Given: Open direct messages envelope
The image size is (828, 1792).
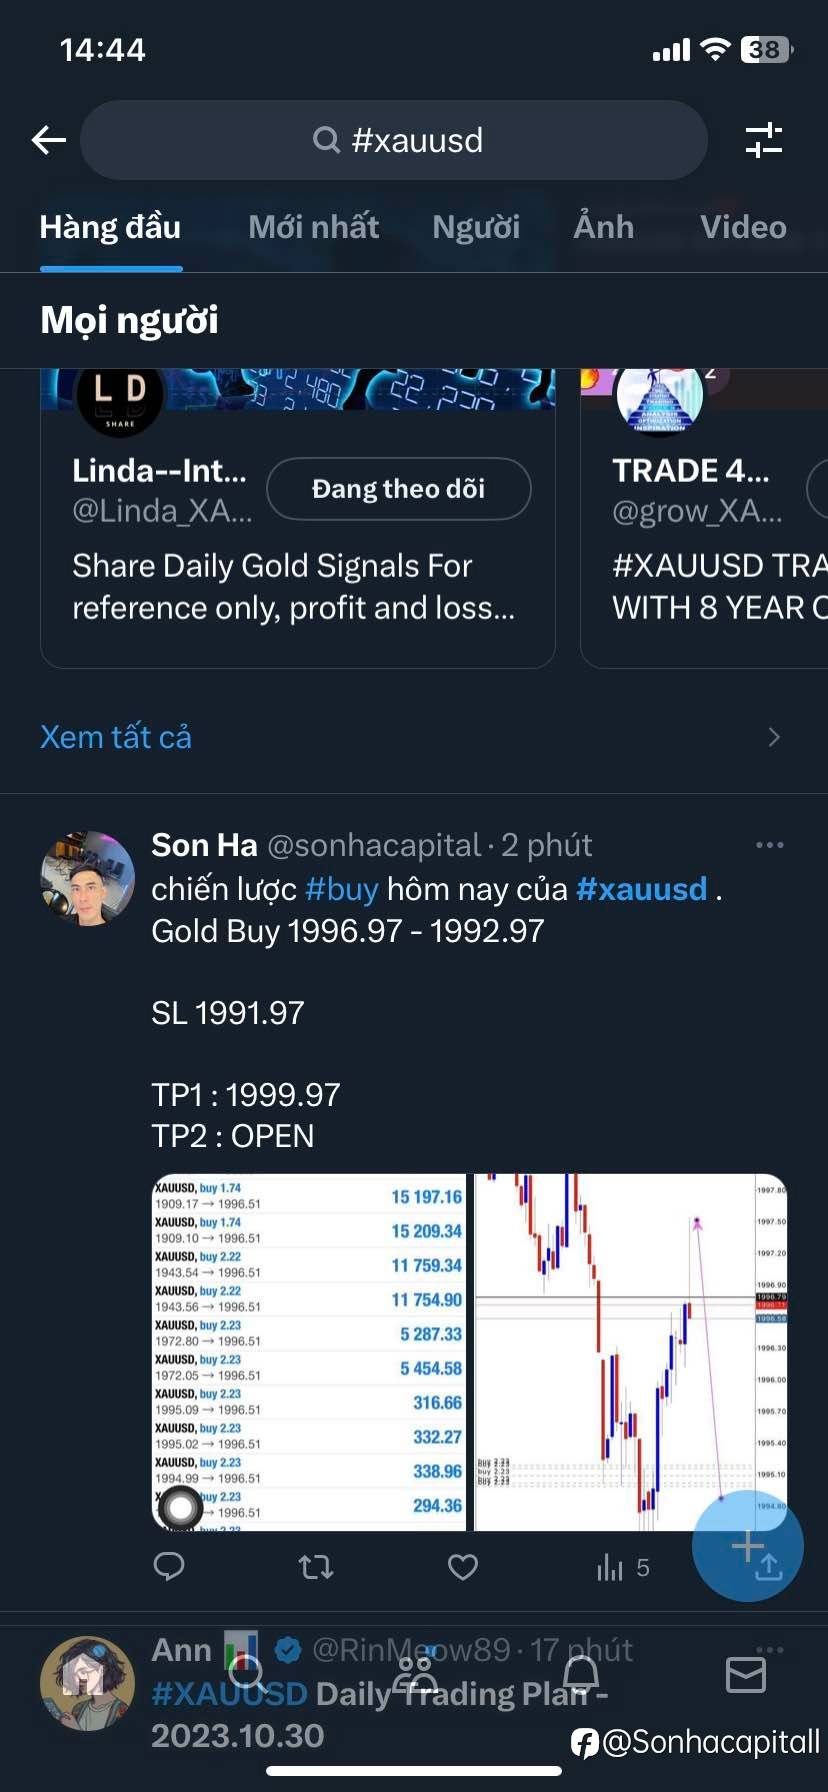Looking at the screenshot, I should [745, 1674].
